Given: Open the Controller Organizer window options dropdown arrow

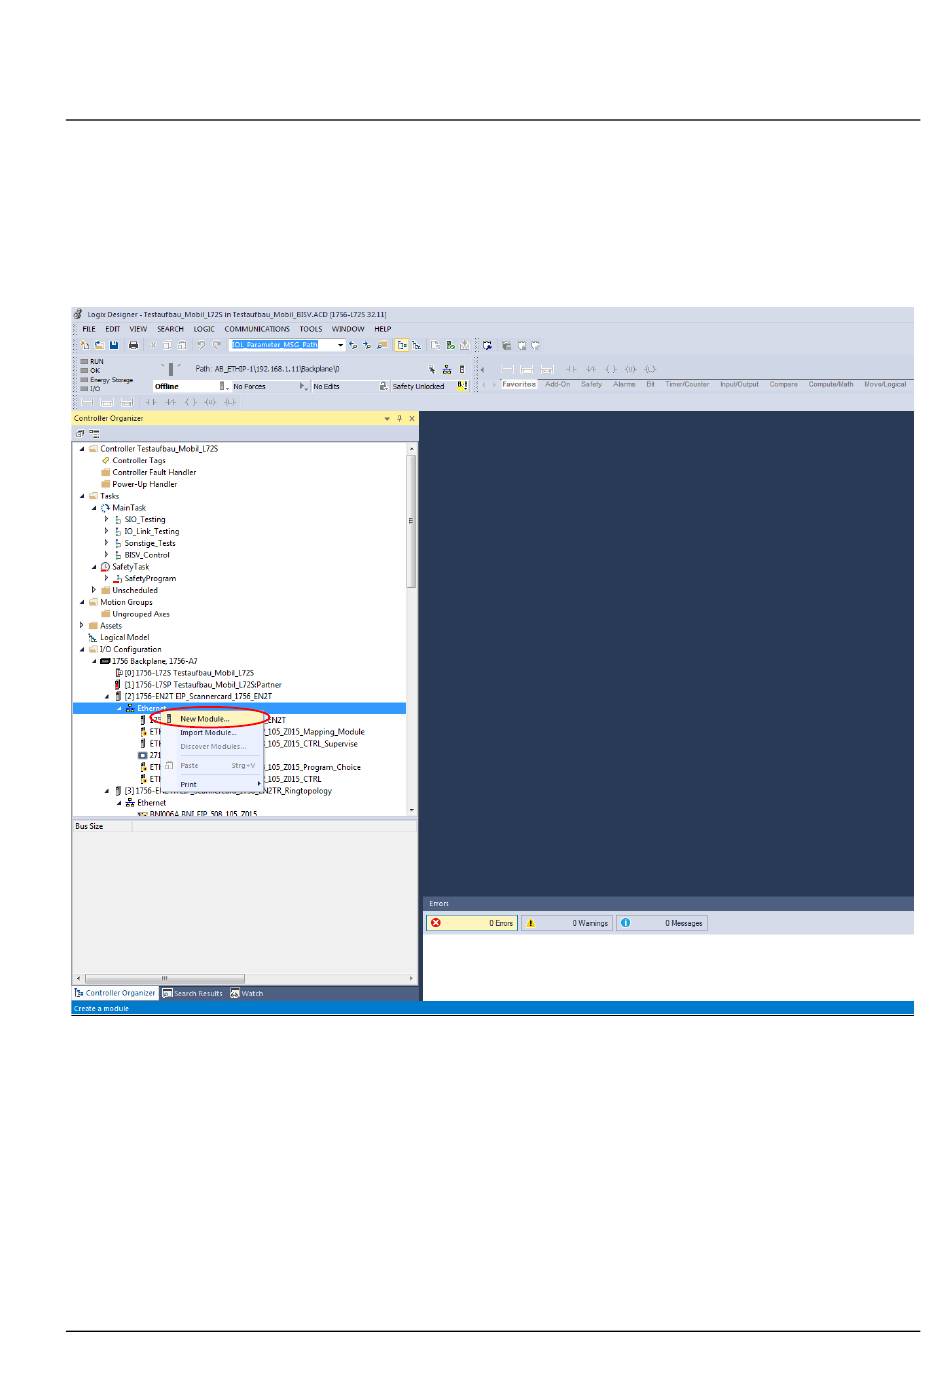Looking at the screenshot, I should (x=387, y=419).
